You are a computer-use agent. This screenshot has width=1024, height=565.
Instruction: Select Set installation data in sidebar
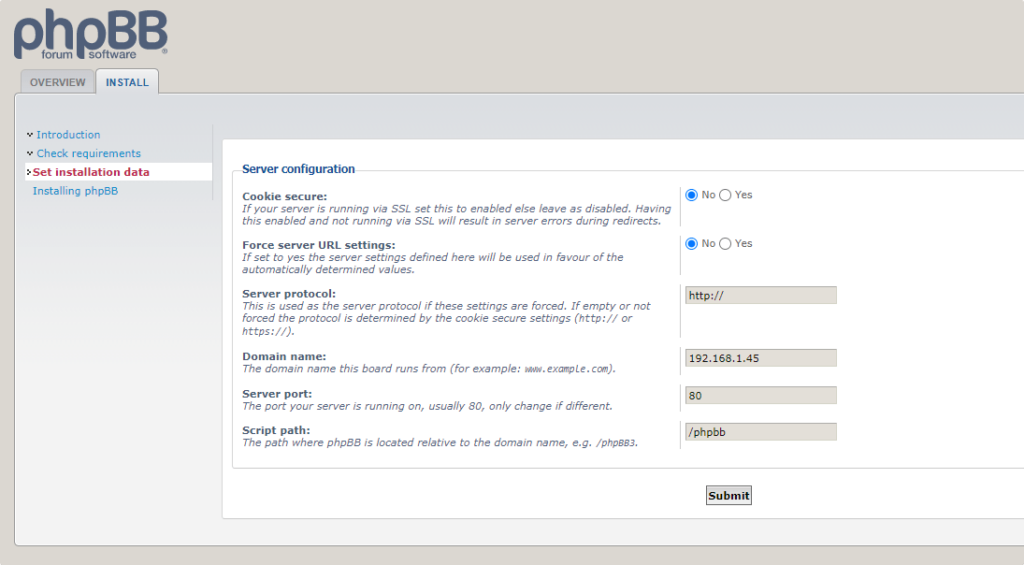(x=91, y=172)
